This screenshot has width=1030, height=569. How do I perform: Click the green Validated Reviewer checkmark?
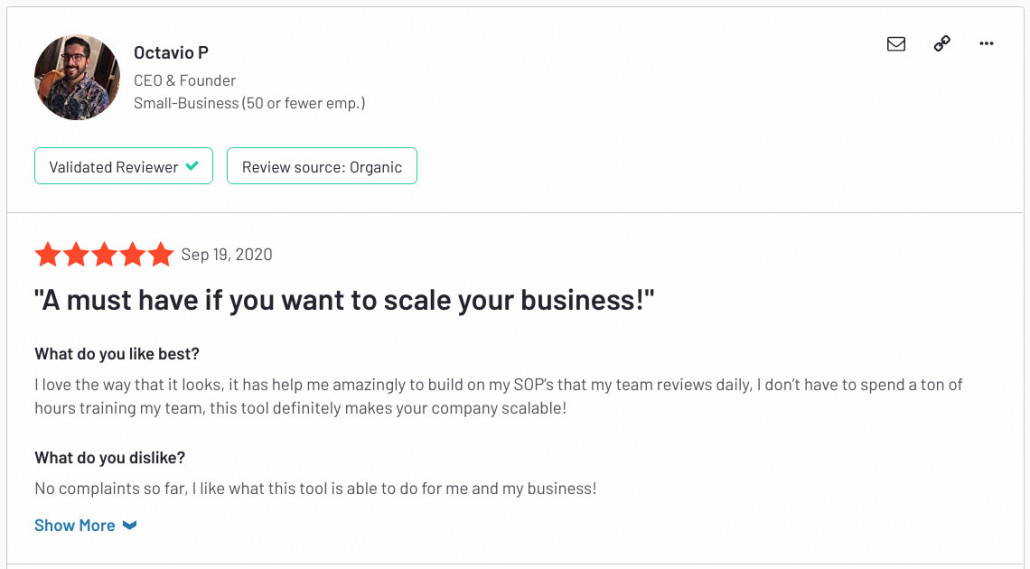coord(192,166)
